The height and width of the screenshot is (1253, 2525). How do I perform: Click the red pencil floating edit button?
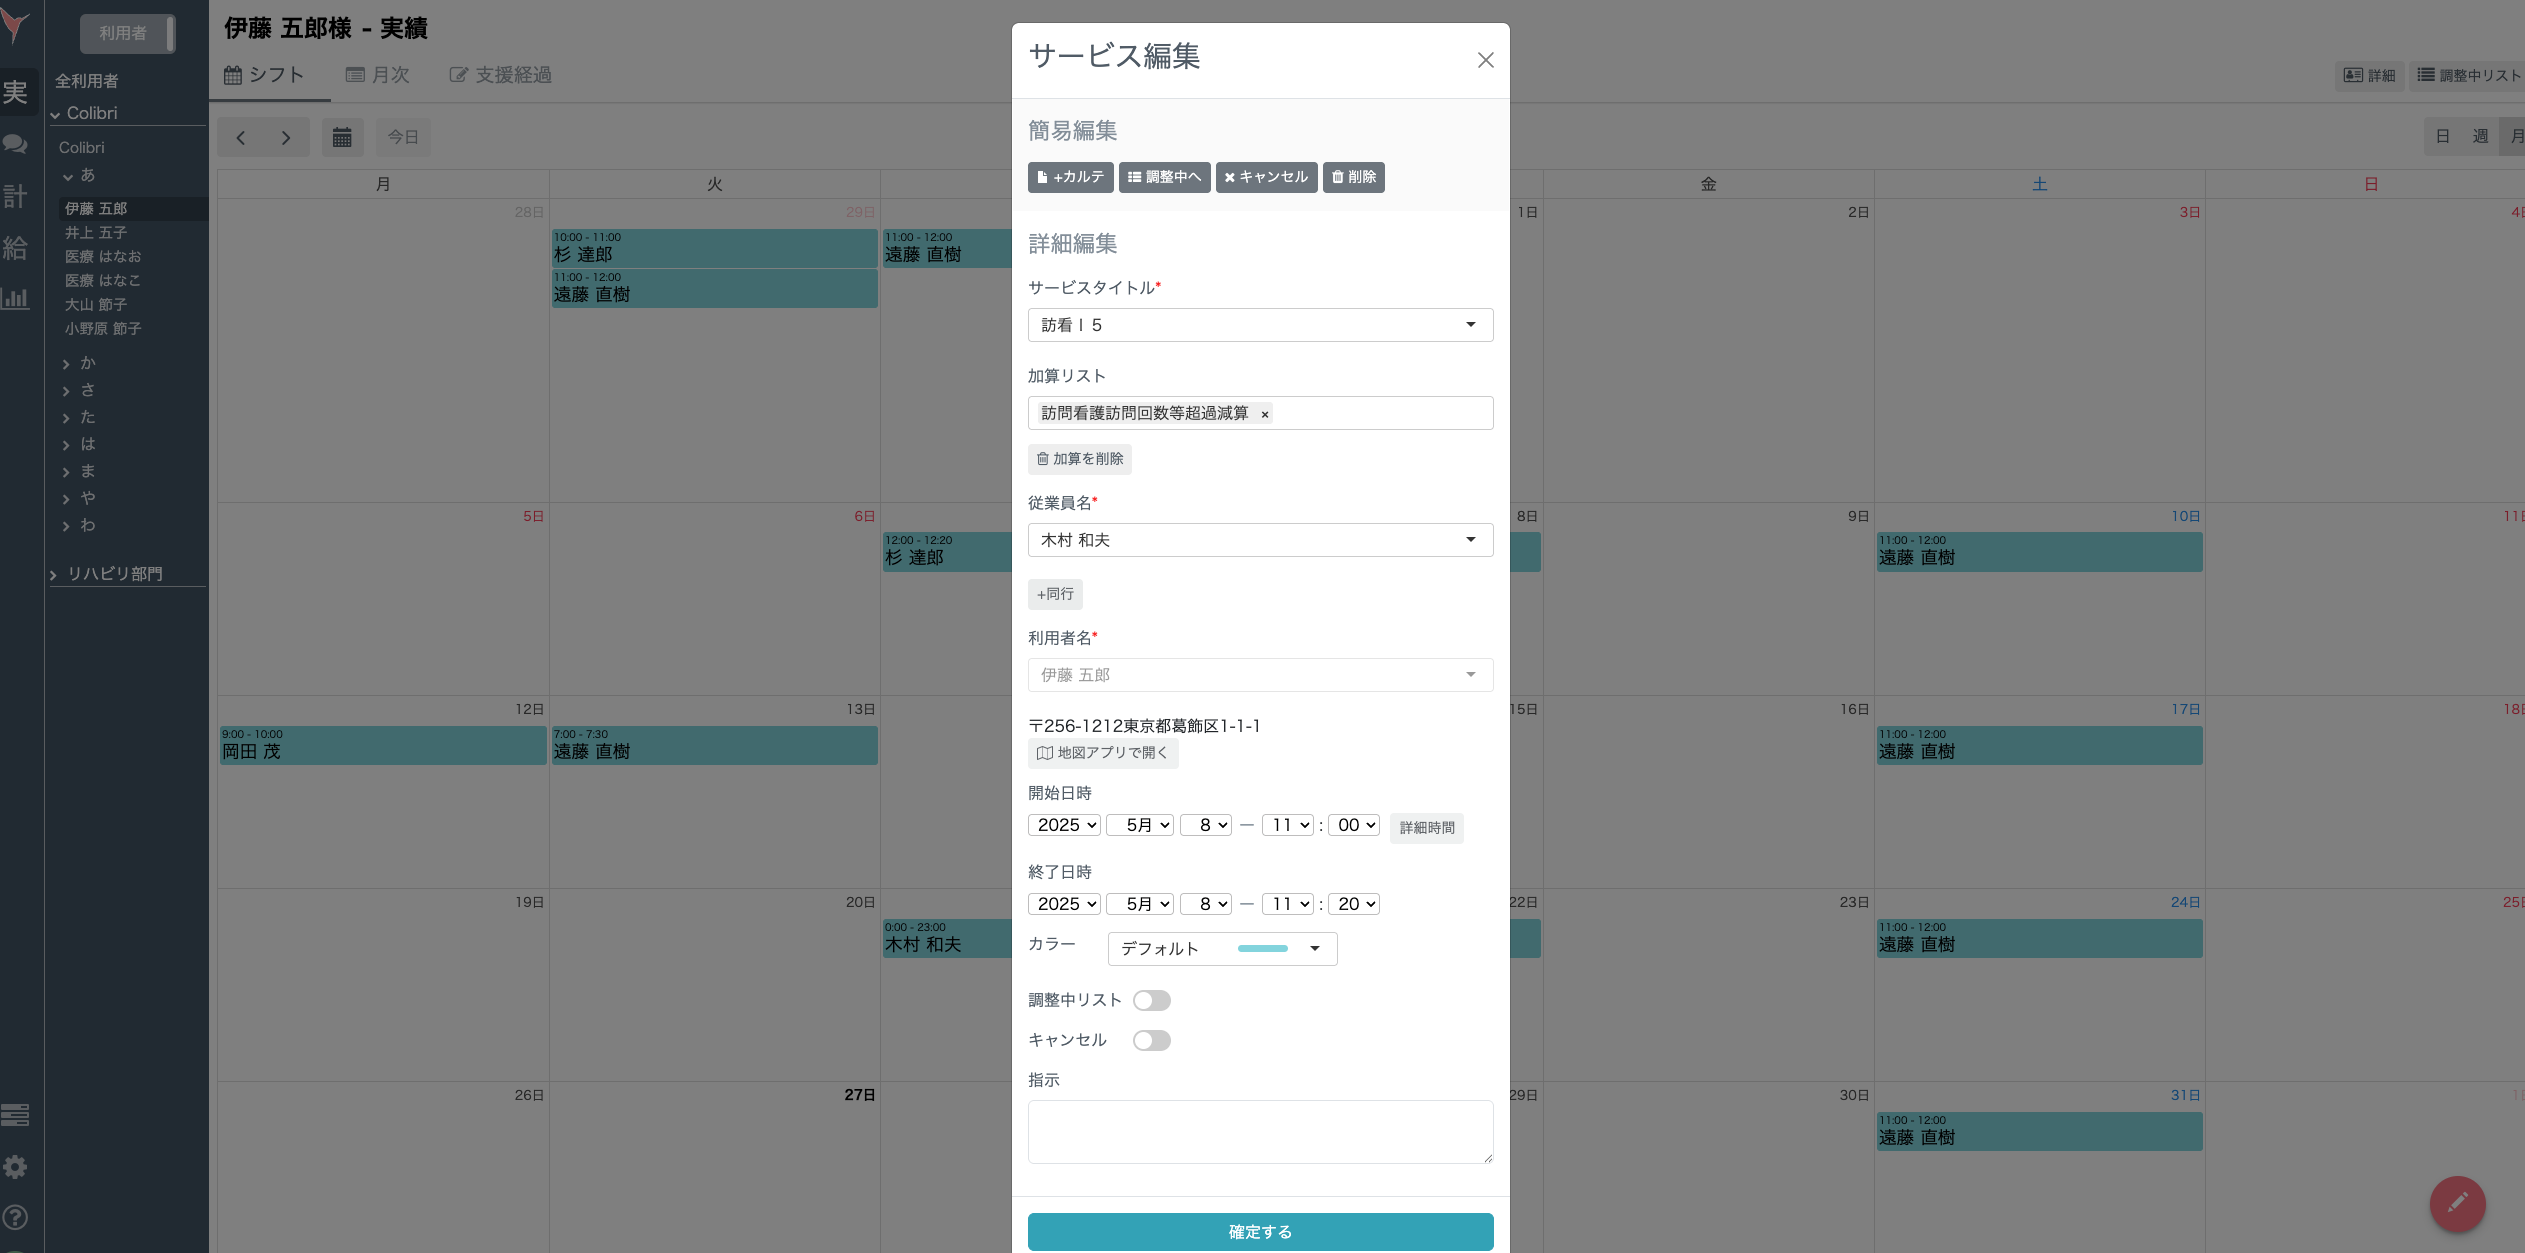point(2457,1204)
